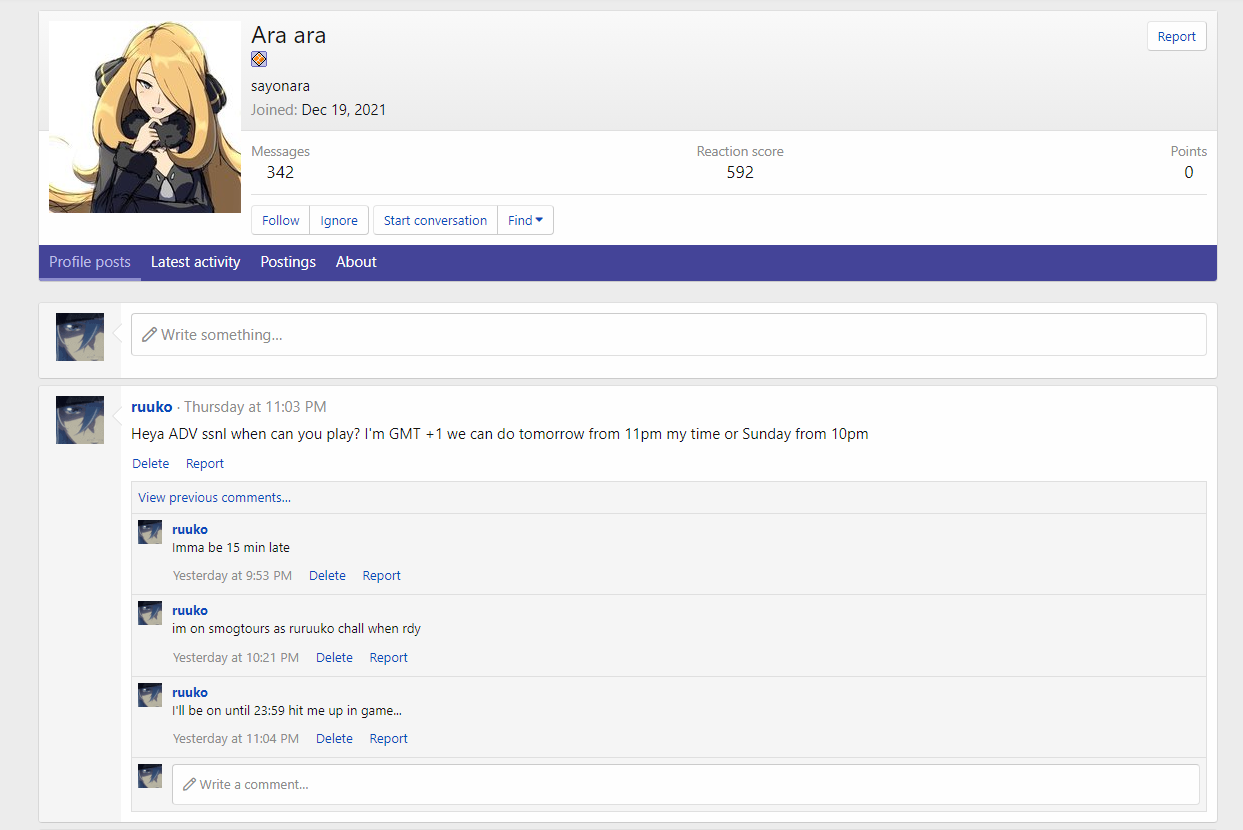Click your avatar beside Write something box
Screen dimensions: 1243x830
[80, 337]
